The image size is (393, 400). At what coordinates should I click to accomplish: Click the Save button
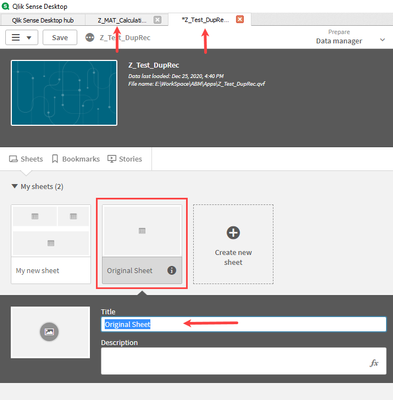coord(60,38)
